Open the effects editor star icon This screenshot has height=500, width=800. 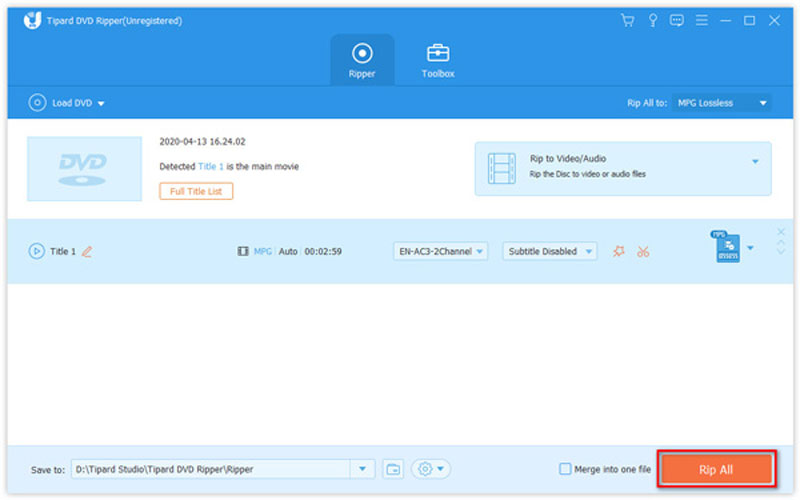coord(618,251)
